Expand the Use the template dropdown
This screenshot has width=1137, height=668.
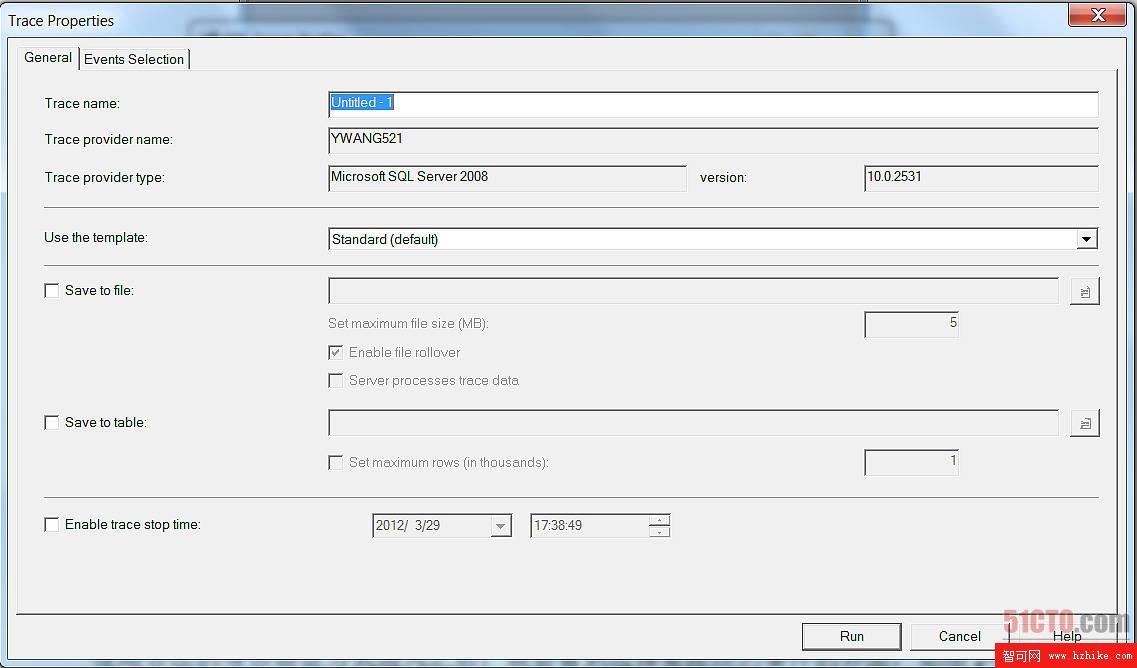(1086, 239)
